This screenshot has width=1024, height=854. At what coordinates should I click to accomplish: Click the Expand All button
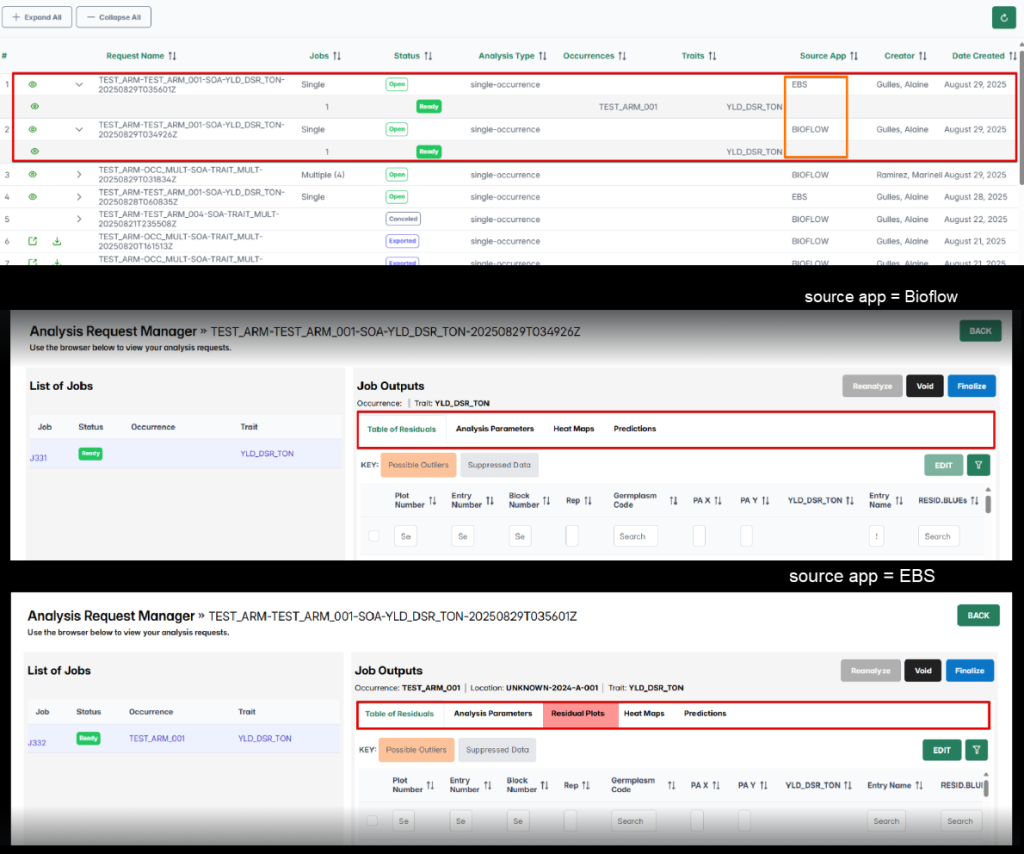click(36, 17)
